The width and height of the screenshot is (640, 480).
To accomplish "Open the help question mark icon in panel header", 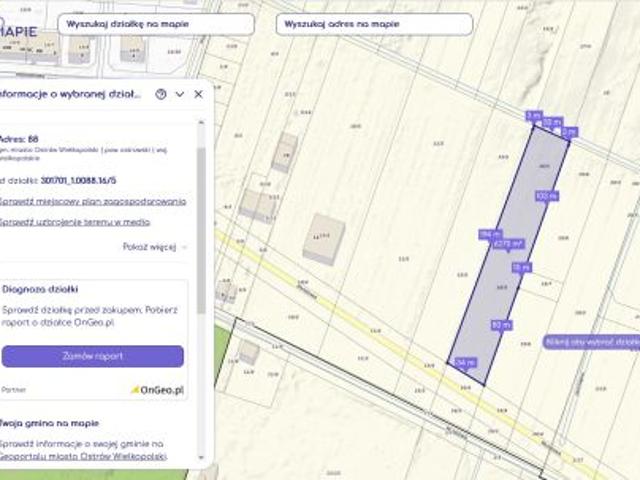I will (x=161, y=94).
